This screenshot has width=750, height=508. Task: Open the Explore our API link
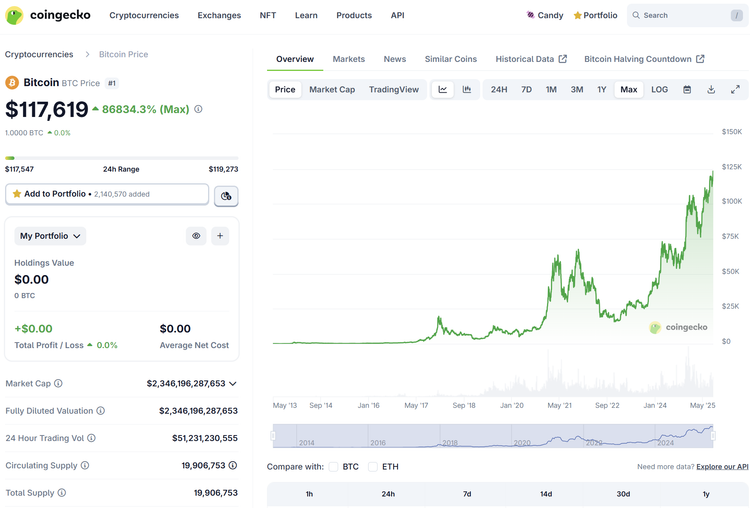[x=722, y=467]
